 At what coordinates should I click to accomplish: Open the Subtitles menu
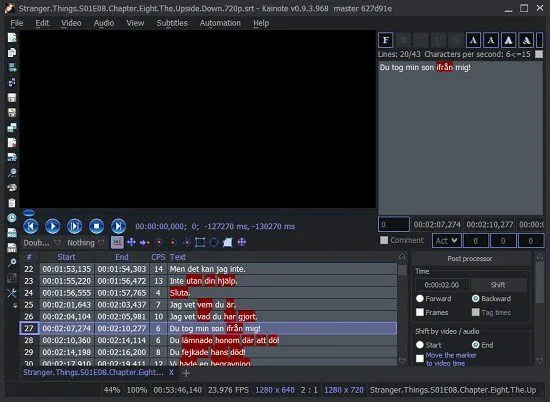click(x=172, y=23)
